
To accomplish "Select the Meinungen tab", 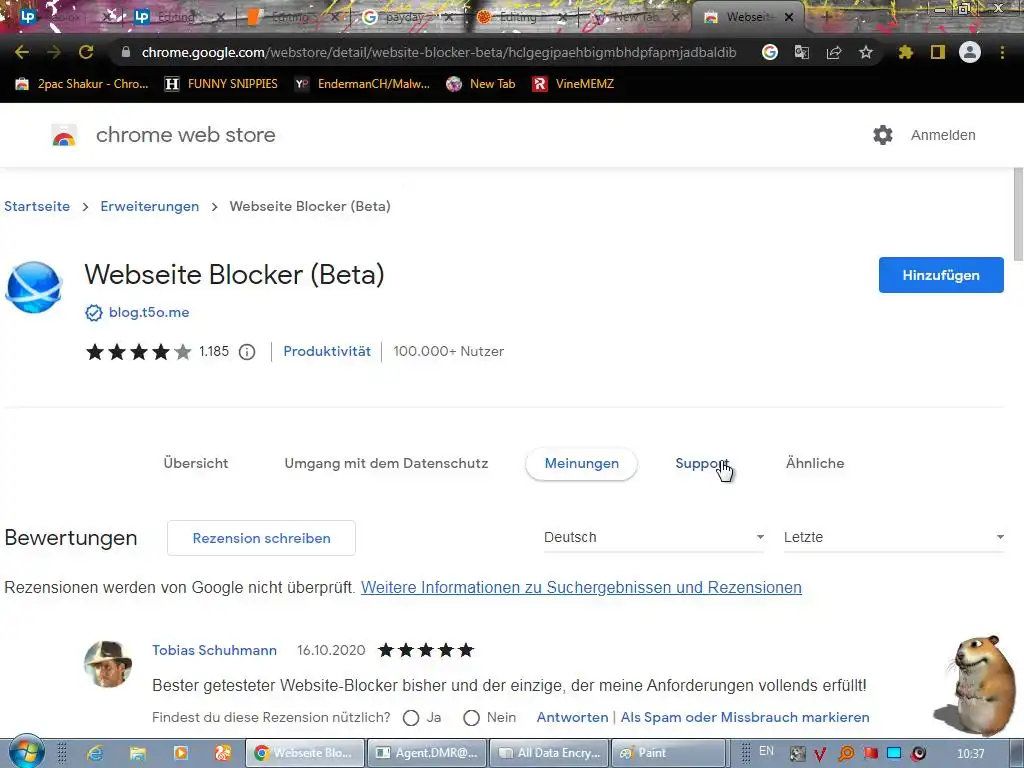I will coord(582,464).
